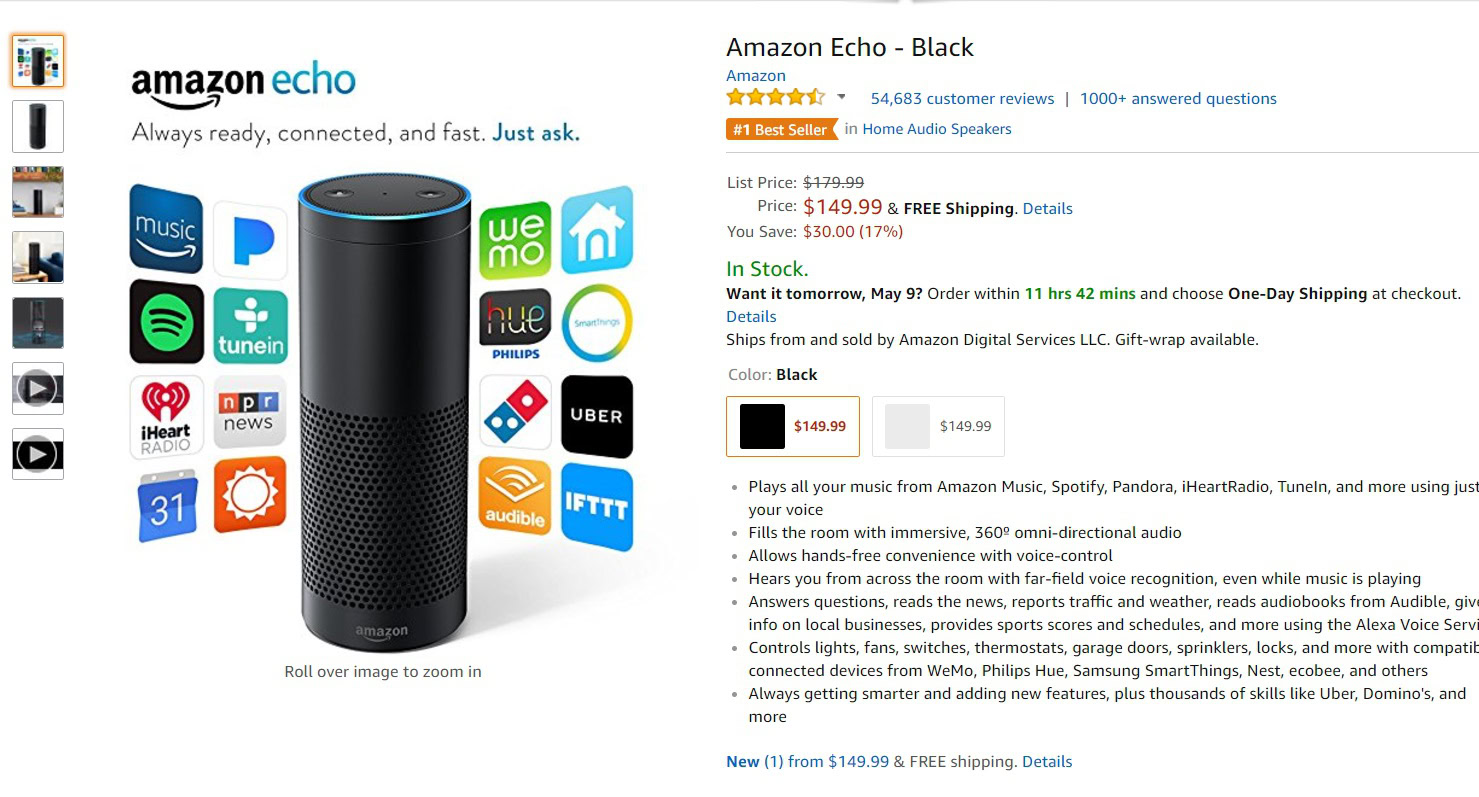
Task: Play the first product video thumbnail
Action: pos(38,388)
